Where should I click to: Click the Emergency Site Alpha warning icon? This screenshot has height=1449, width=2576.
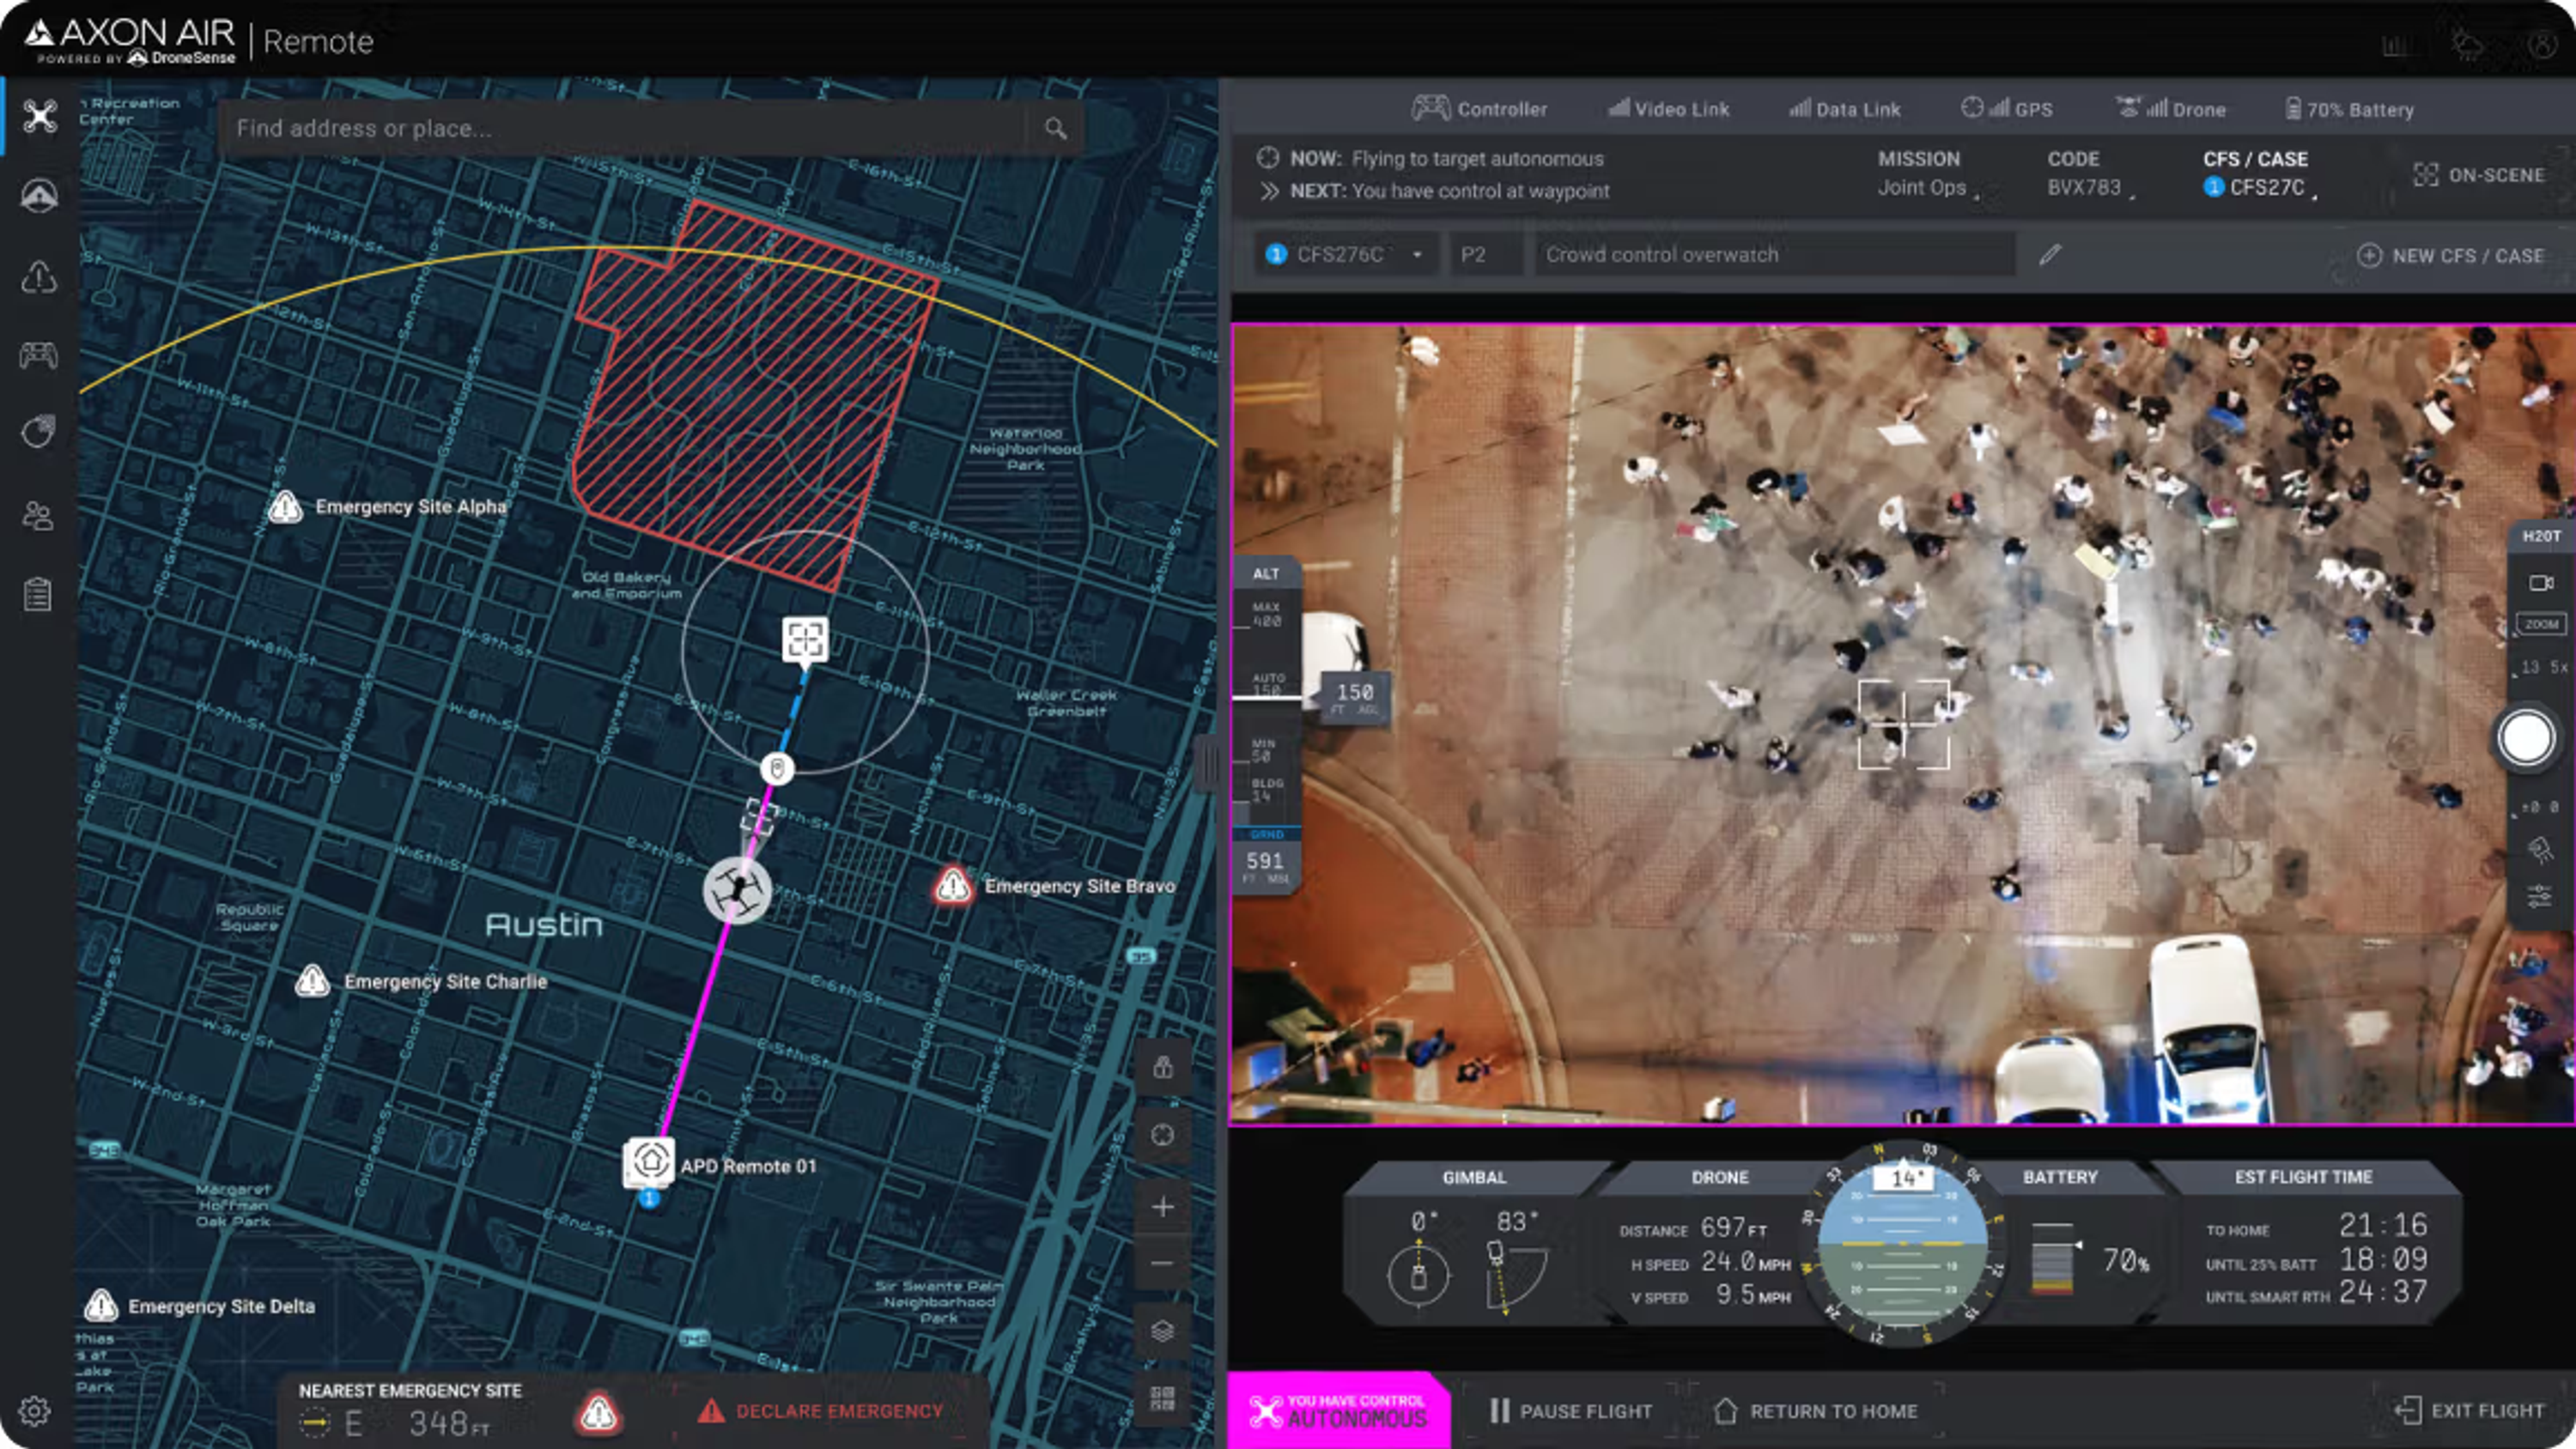coord(285,506)
